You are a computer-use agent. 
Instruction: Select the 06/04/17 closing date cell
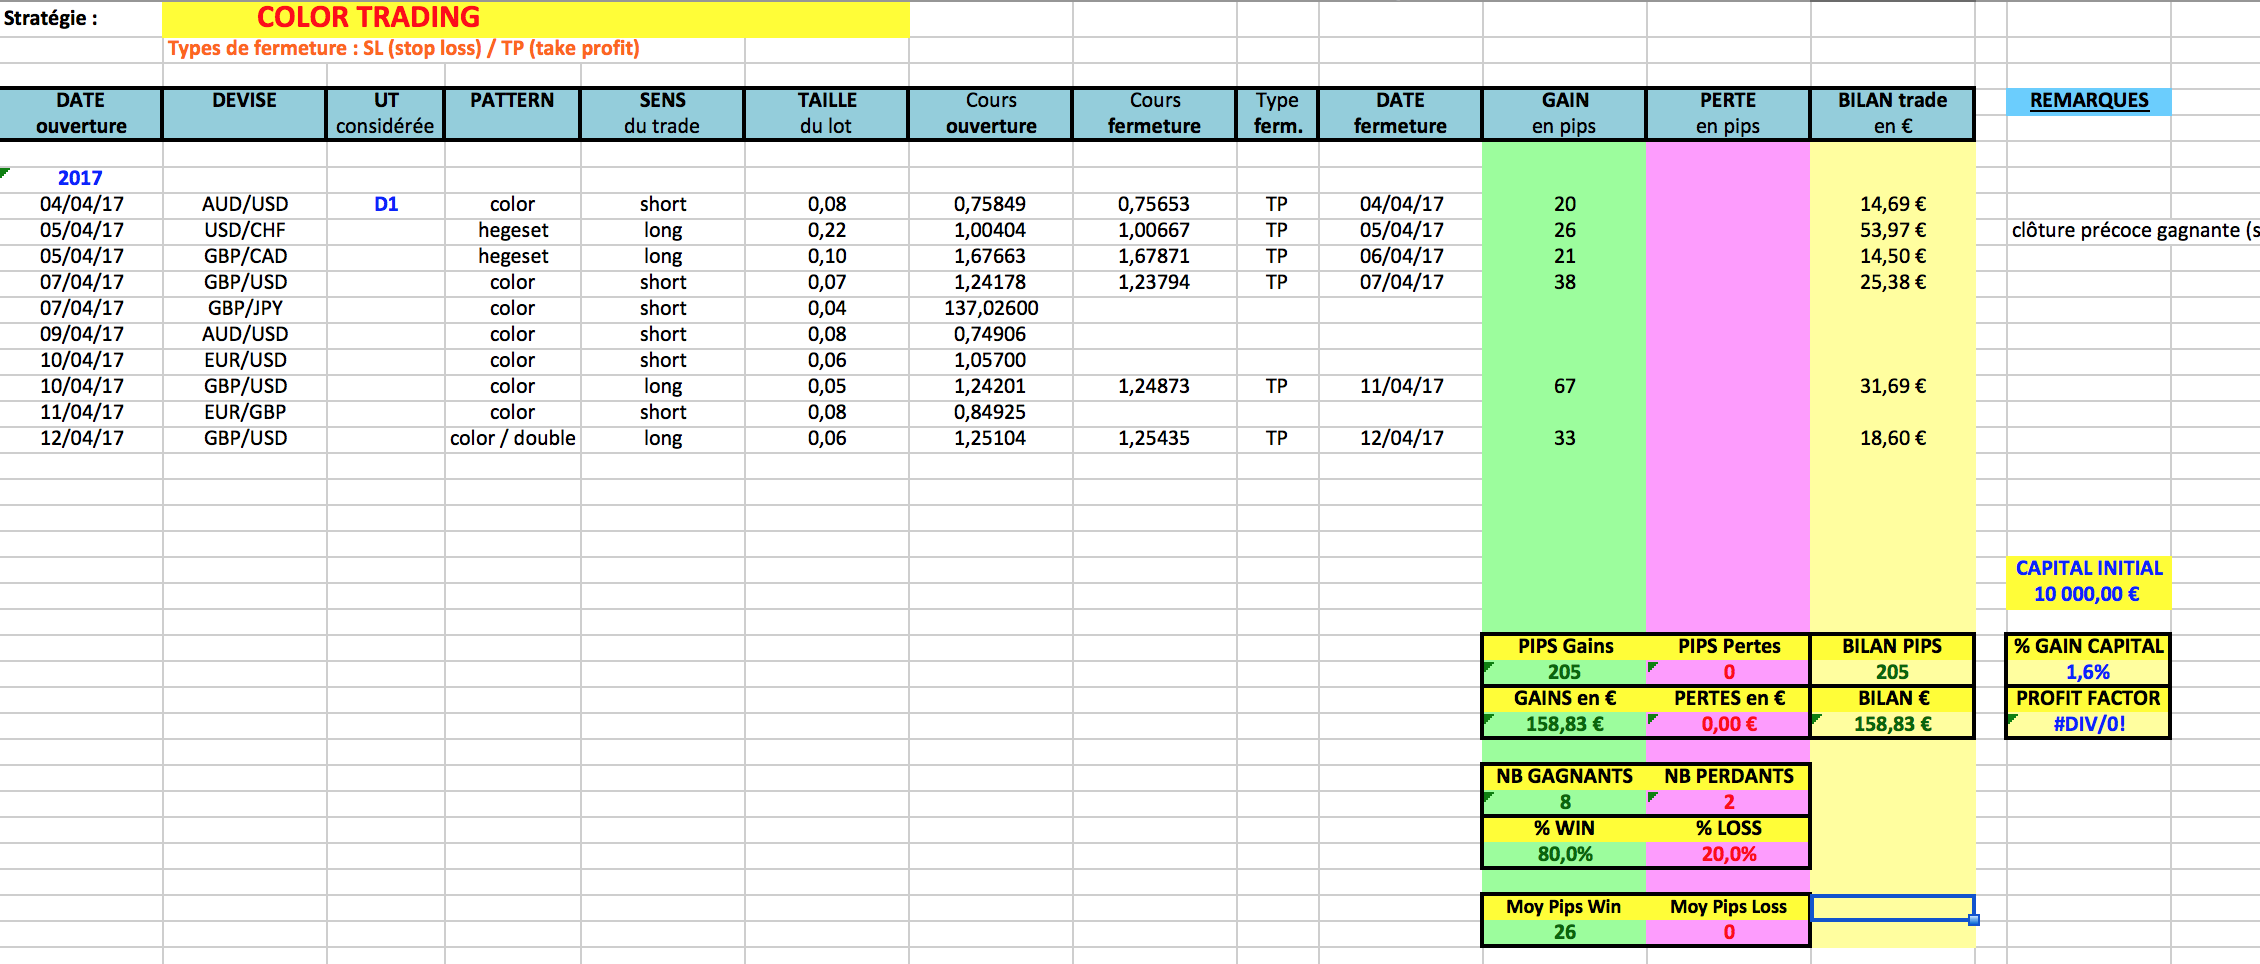coord(1401,256)
